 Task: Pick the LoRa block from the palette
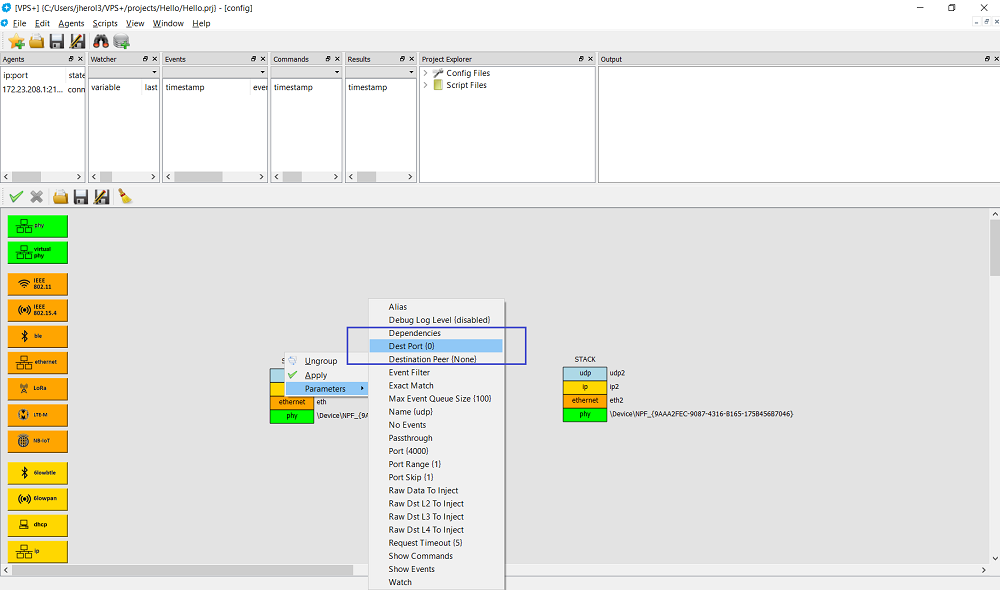38,387
